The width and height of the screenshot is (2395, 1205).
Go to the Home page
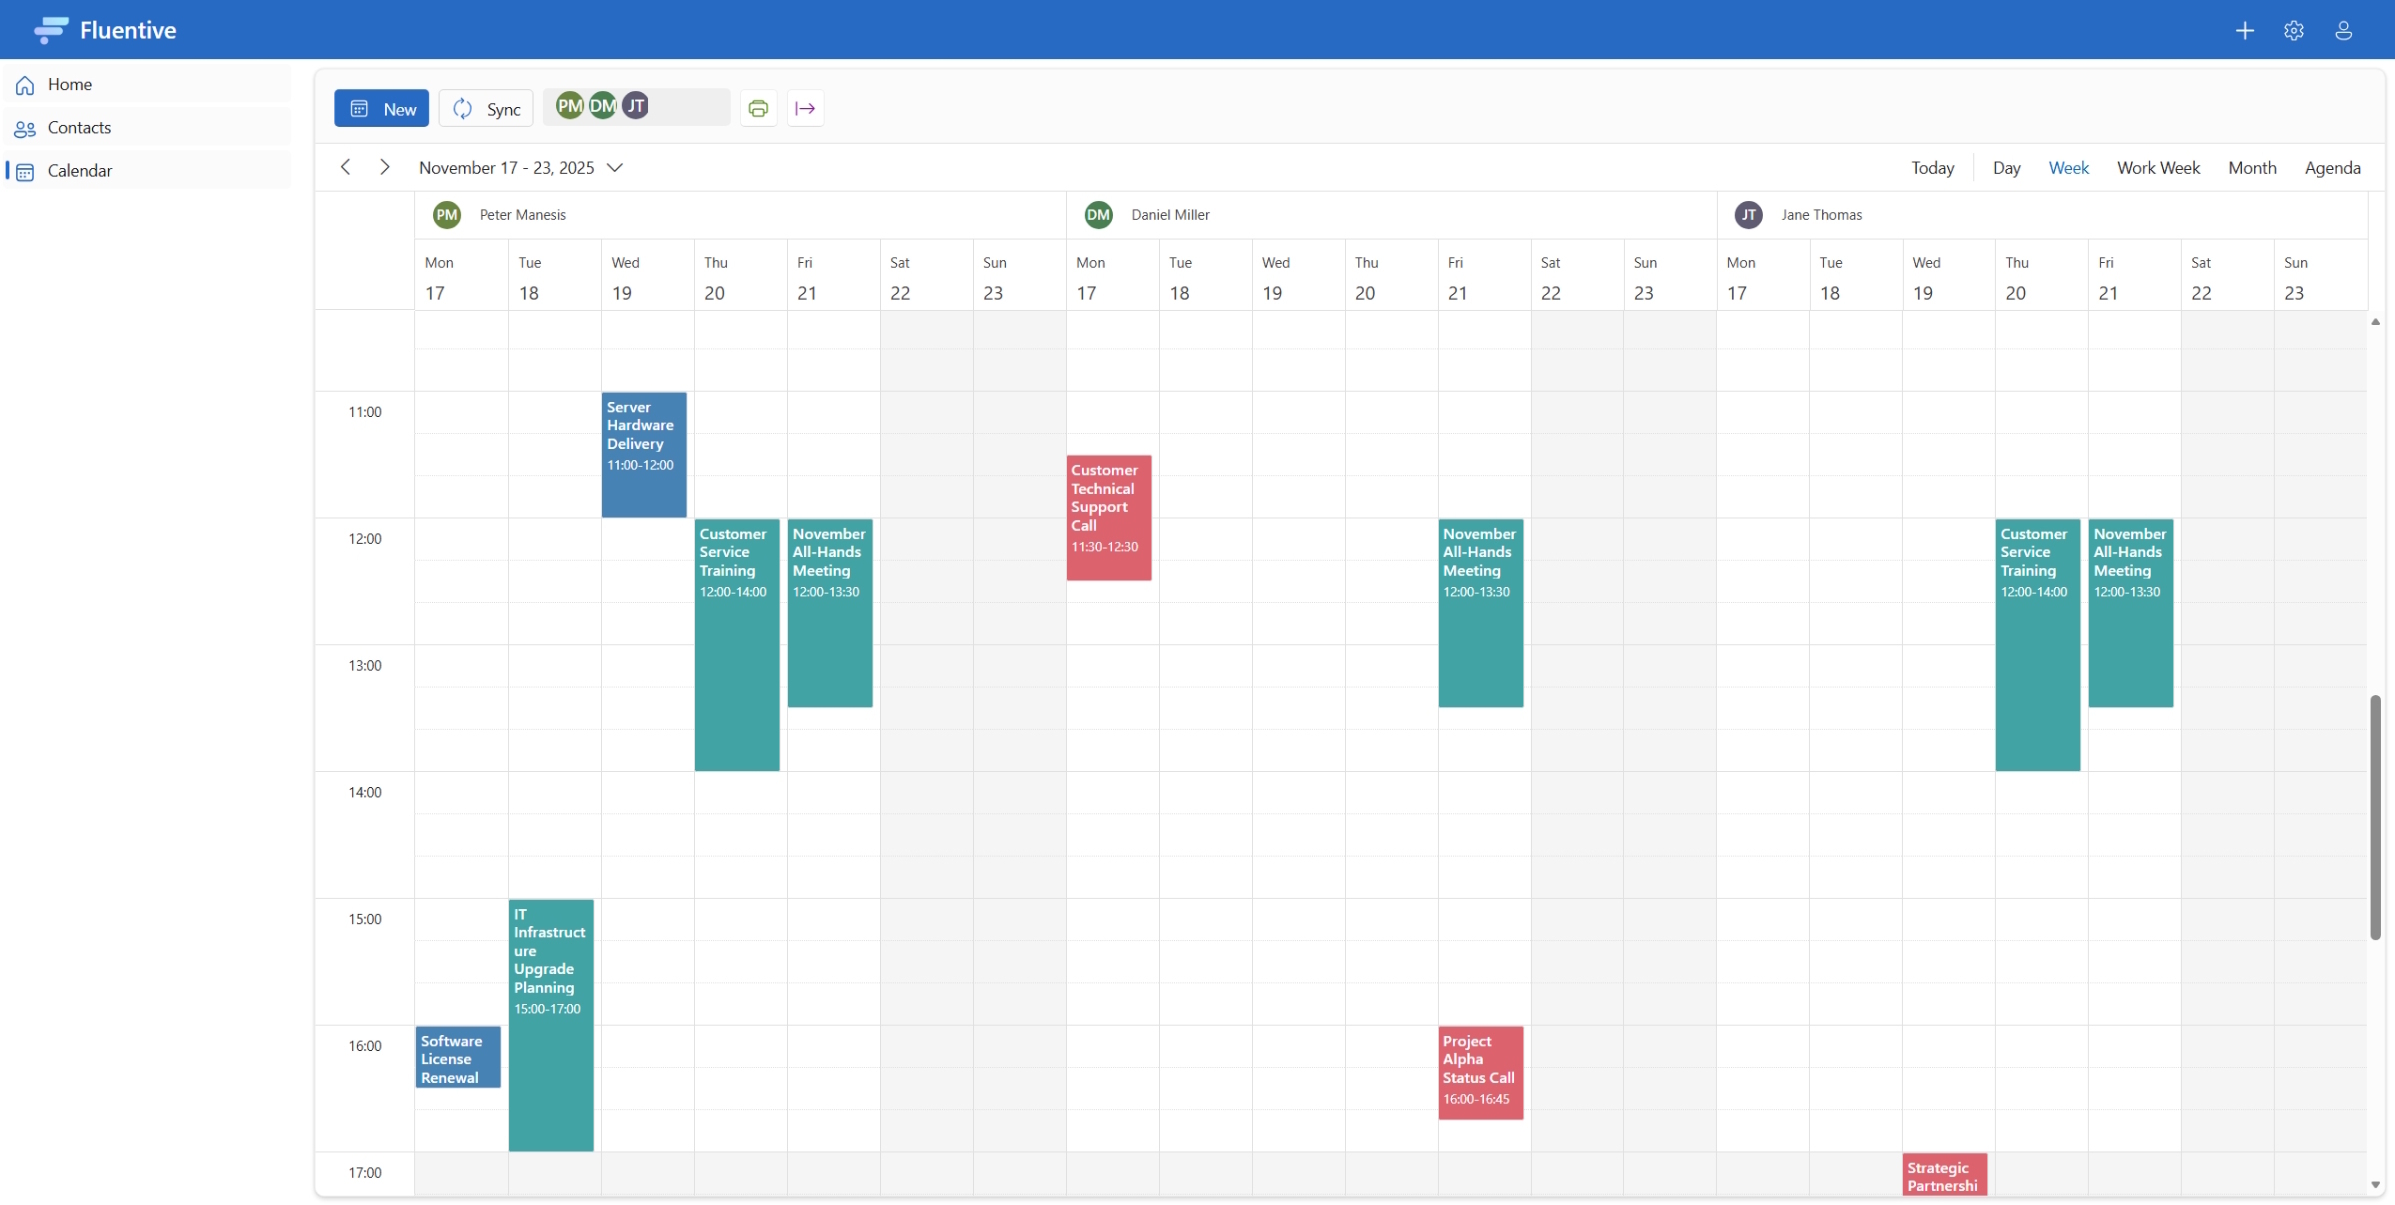[x=70, y=84]
